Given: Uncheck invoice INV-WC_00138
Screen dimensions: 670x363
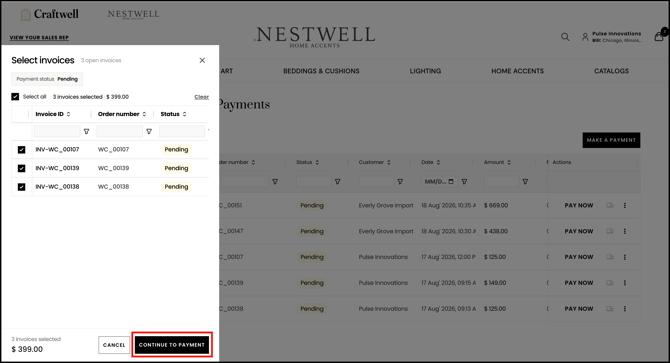Looking at the screenshot, I should tap(21, 187).
